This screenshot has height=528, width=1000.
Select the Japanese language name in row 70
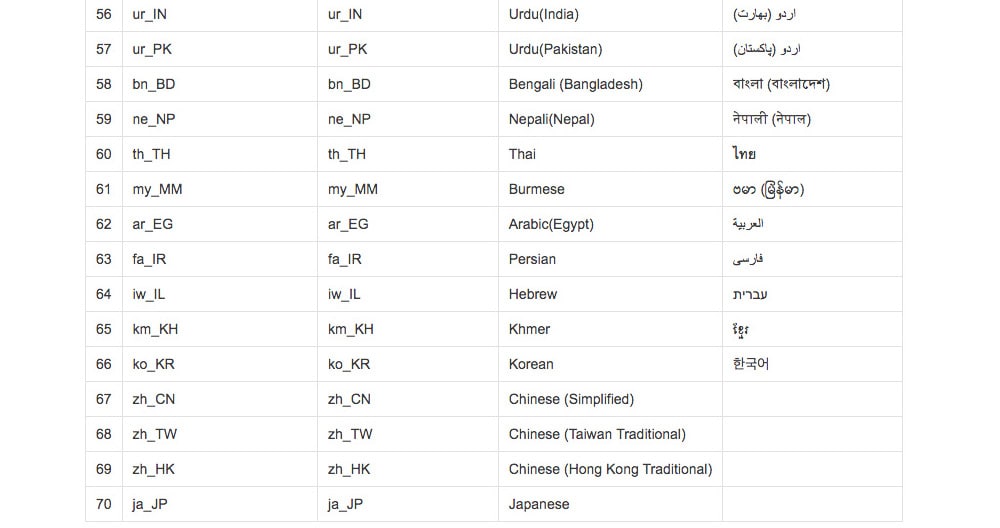pos(538,504)
